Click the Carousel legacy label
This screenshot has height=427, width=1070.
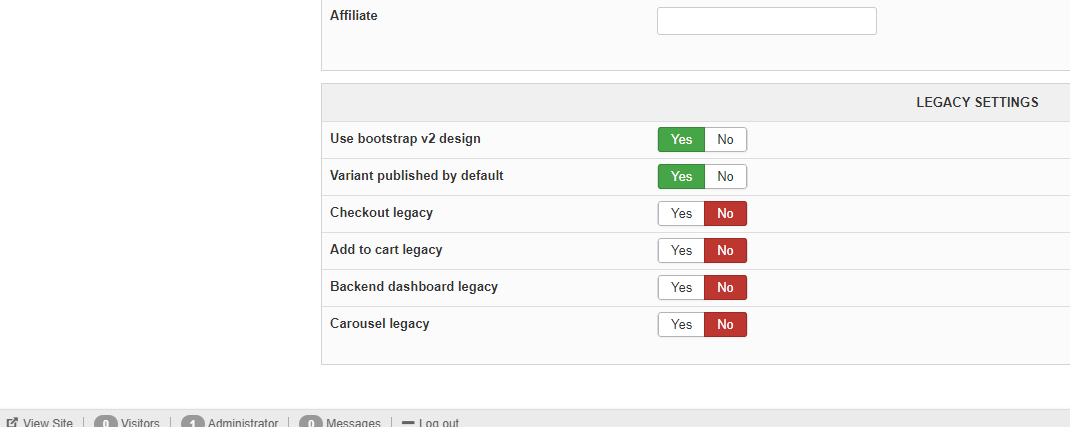379,323
